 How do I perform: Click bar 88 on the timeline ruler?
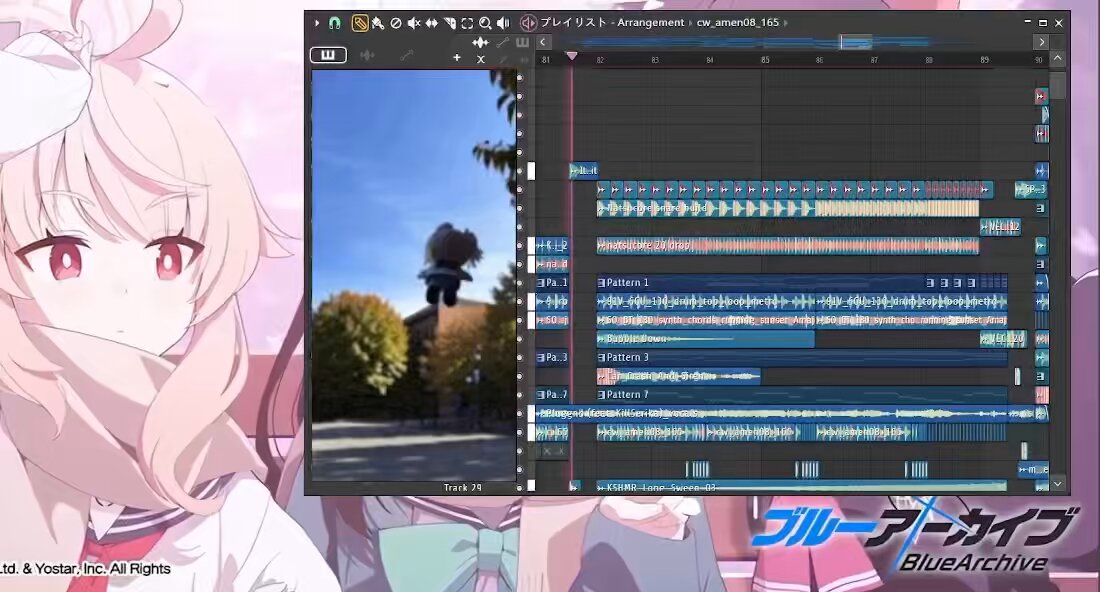click(929, 60)
